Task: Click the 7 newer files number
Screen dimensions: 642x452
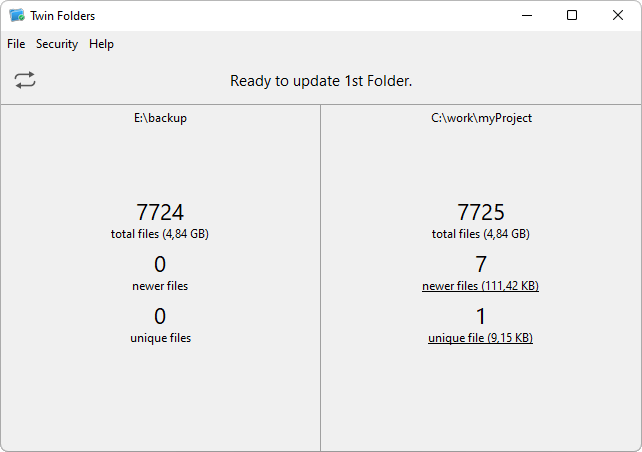Action: point(481,264)
